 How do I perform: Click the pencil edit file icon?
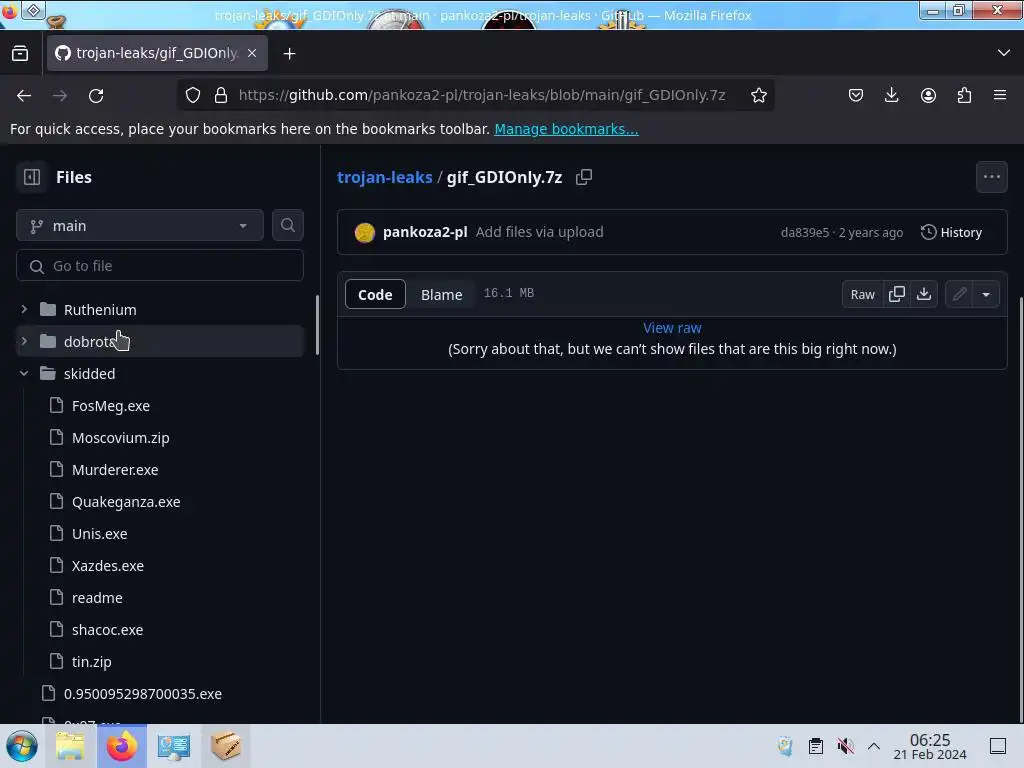coord(959,294)
